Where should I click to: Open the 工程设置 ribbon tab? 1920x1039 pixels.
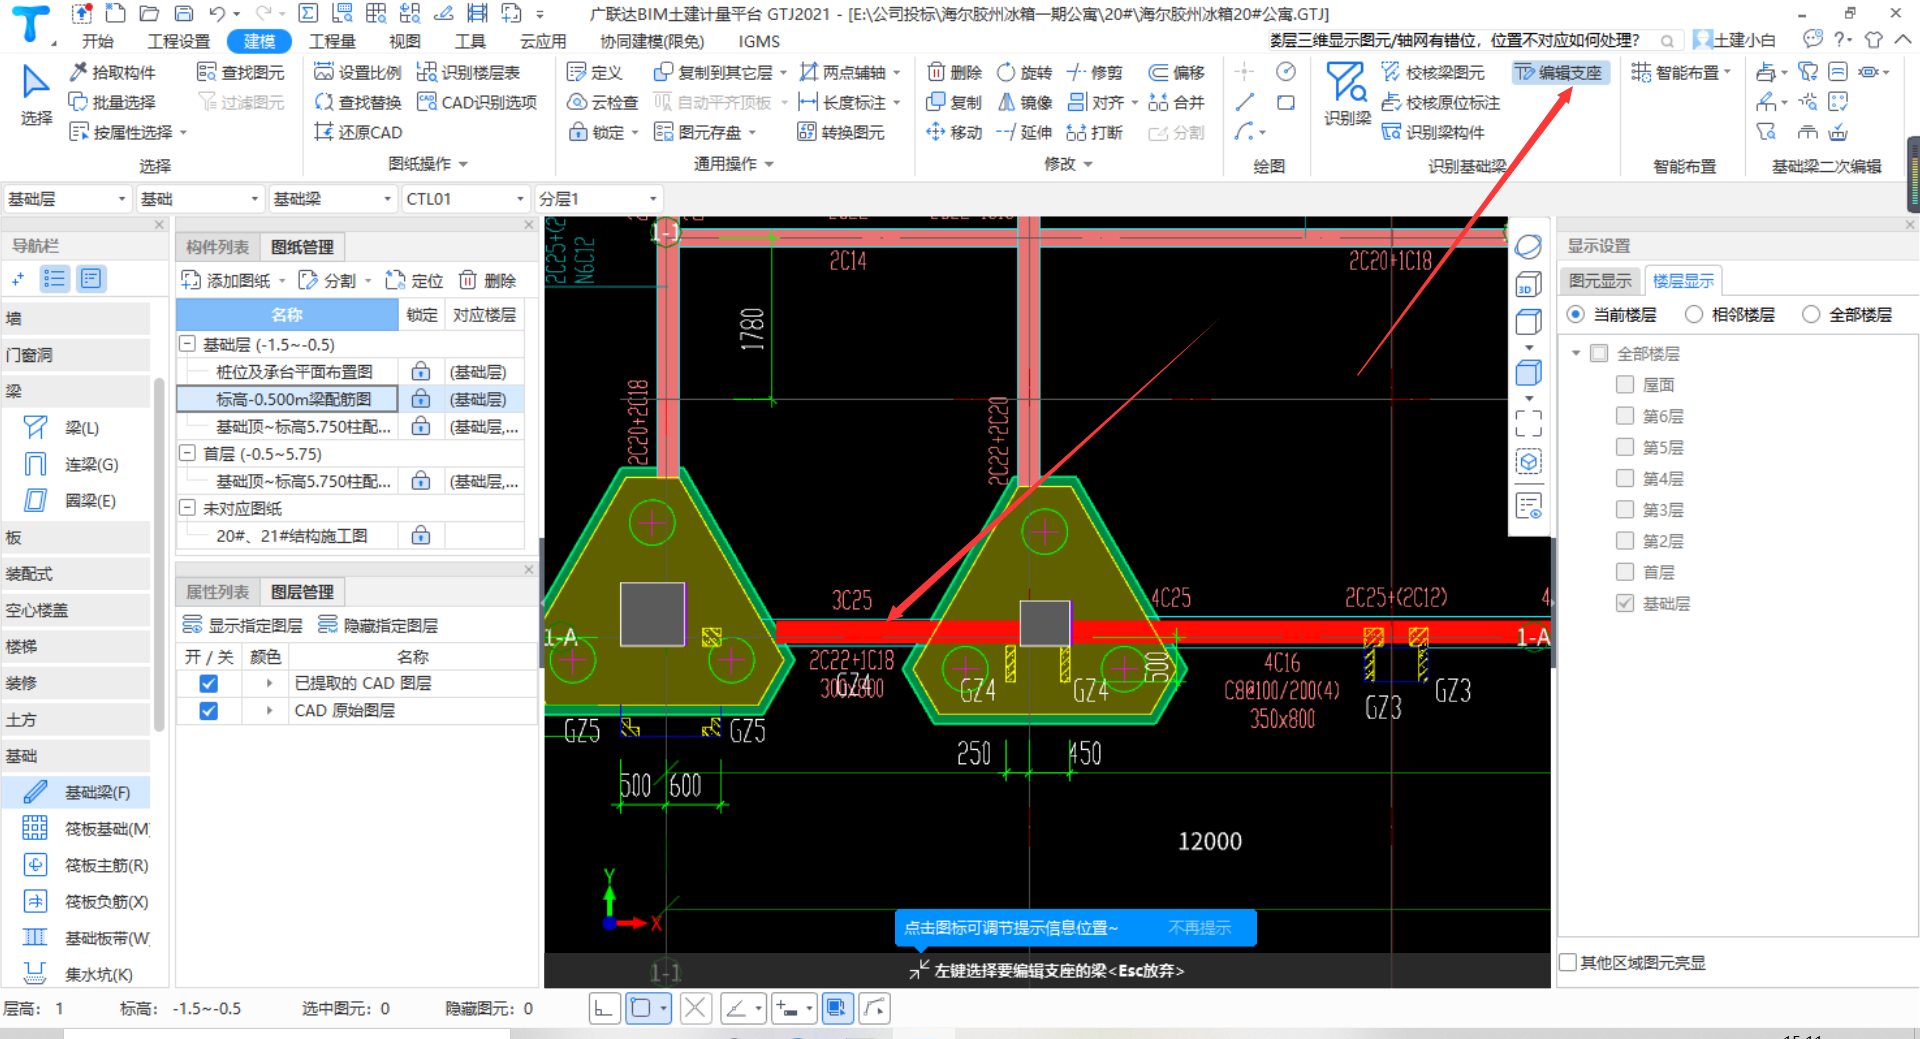point(179,41)
